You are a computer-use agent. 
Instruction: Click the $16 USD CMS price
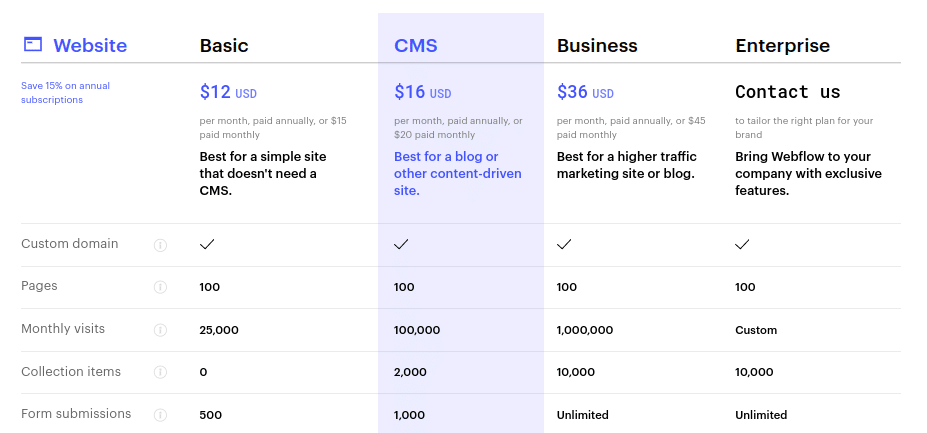tap(423, 92)
